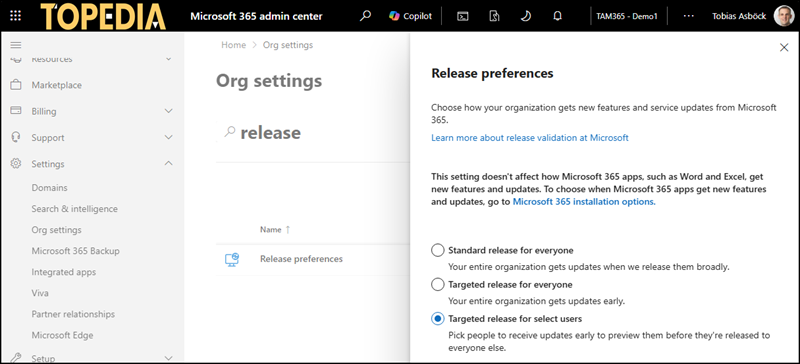This screenshot has height=364, width=800.
Task: Expand the Setup menu chevron
Action: (168, 358)
